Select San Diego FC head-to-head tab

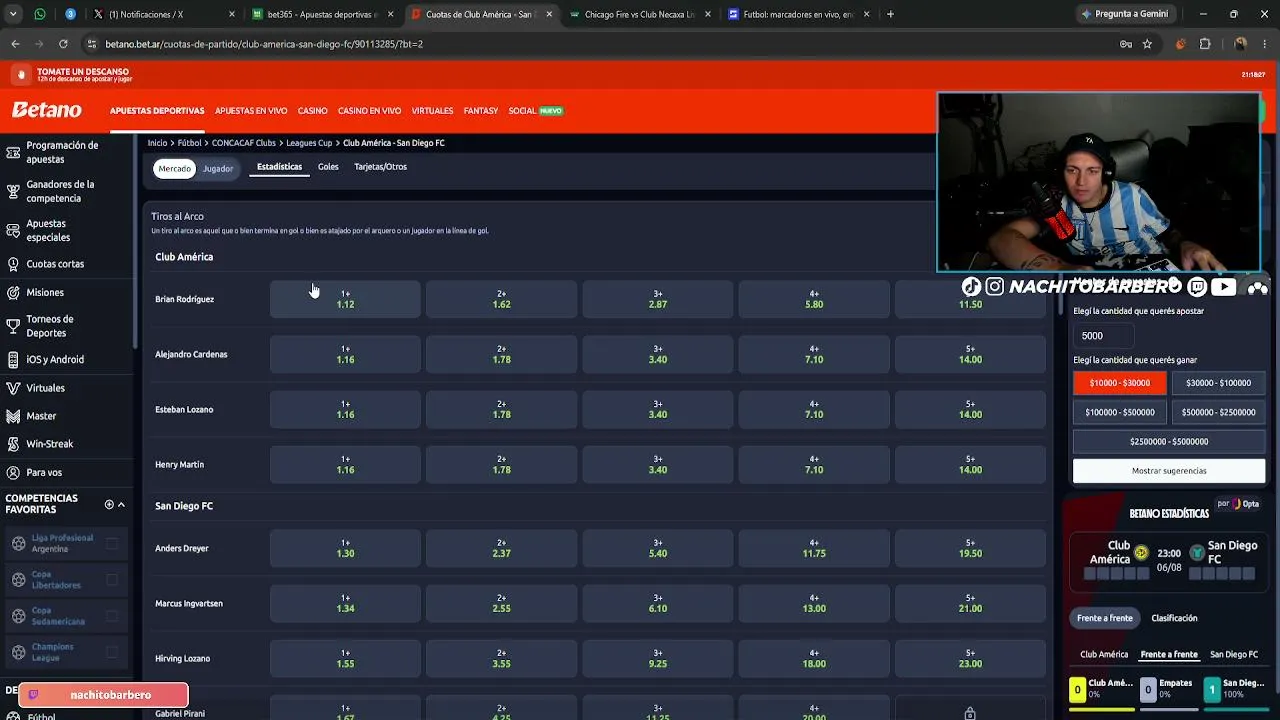(1234, 654)
